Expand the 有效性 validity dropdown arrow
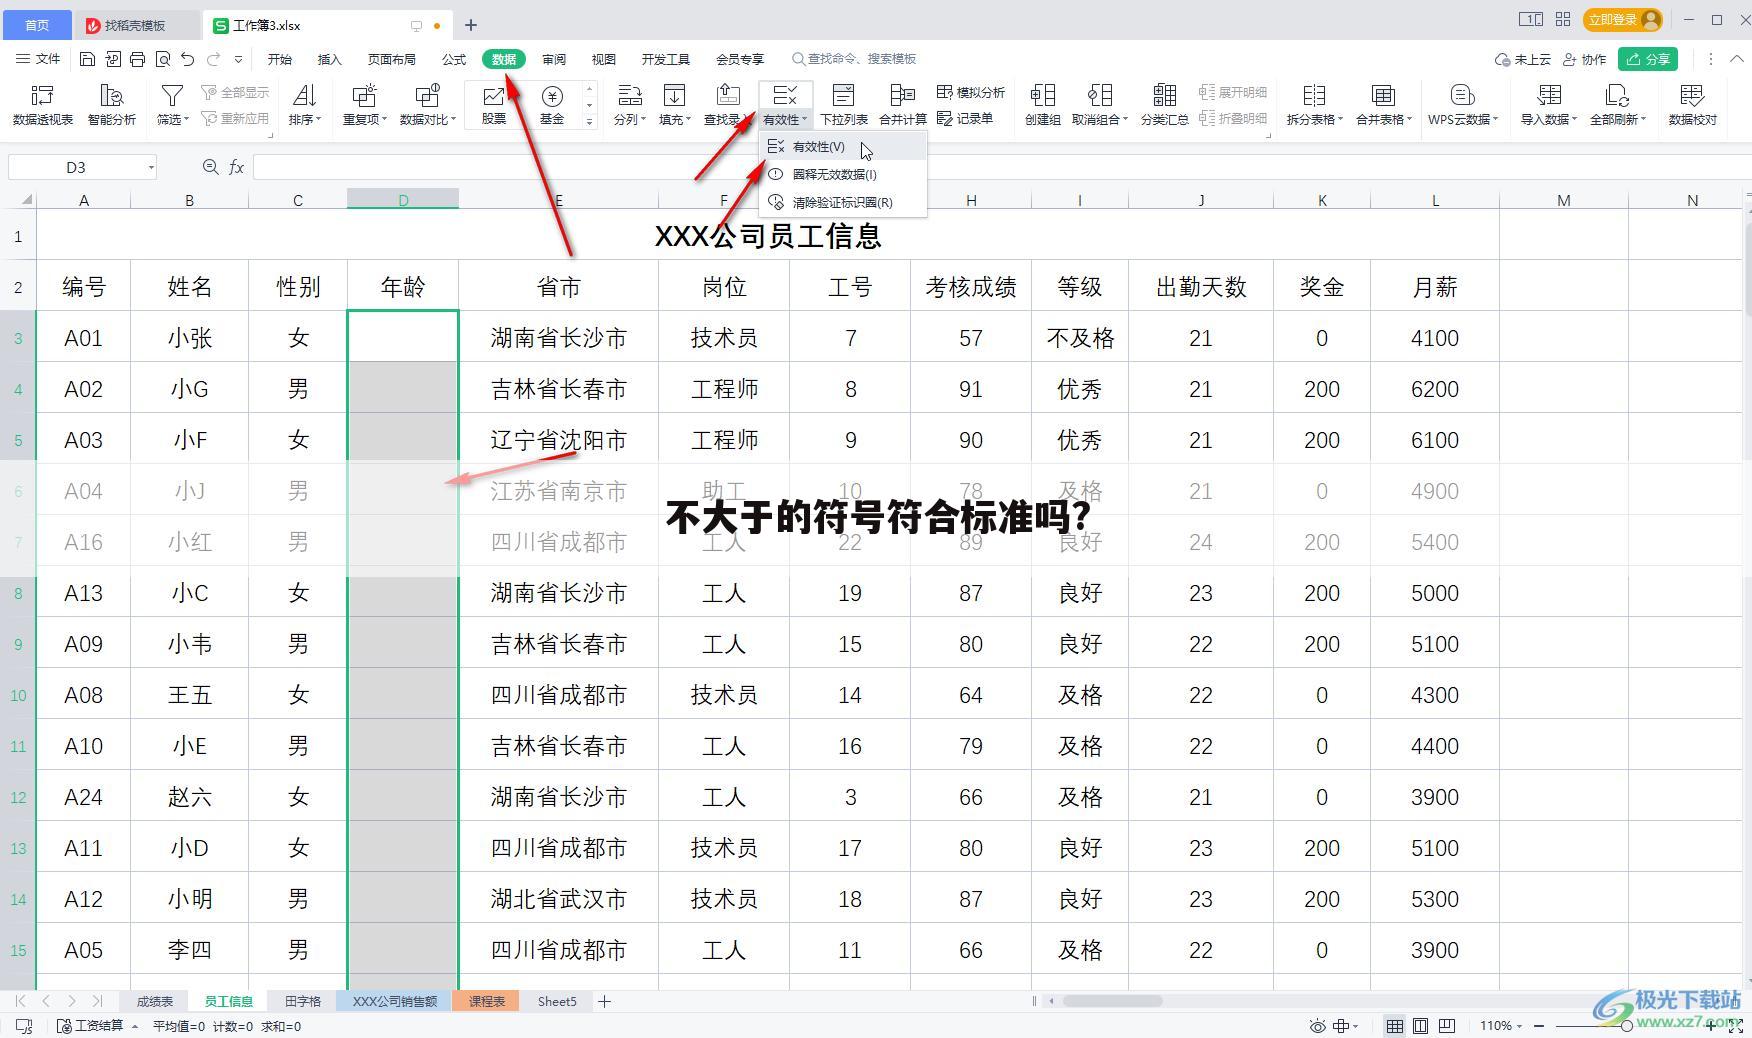The image size is (1752, 1038). [805, 120]
